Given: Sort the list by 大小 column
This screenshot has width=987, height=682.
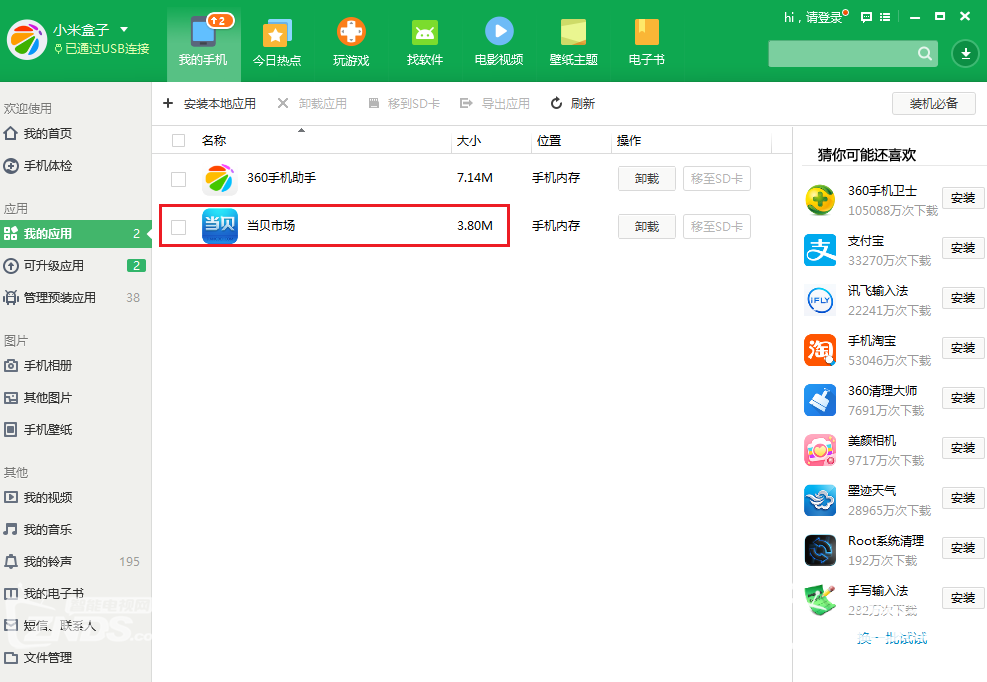Looking at the screenshot, I should tap(469, 140).
